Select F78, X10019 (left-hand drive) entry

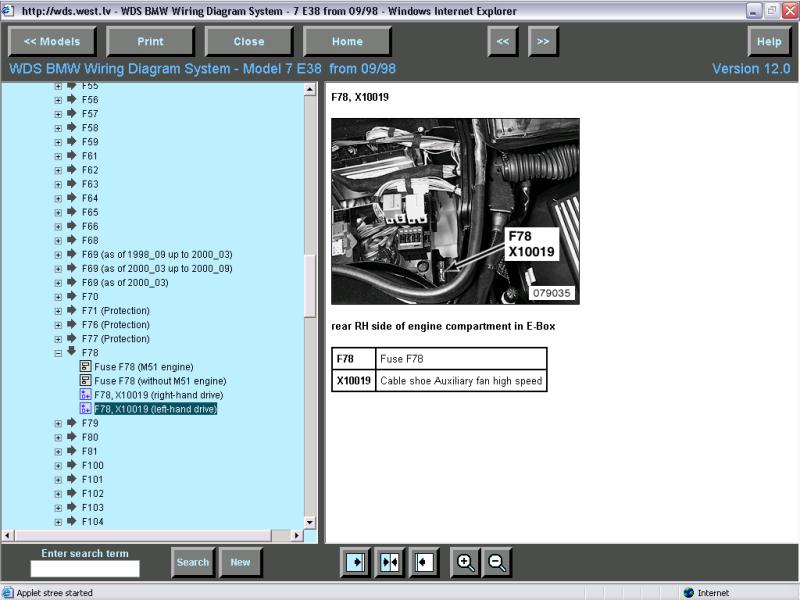click(x=155, y=409)
